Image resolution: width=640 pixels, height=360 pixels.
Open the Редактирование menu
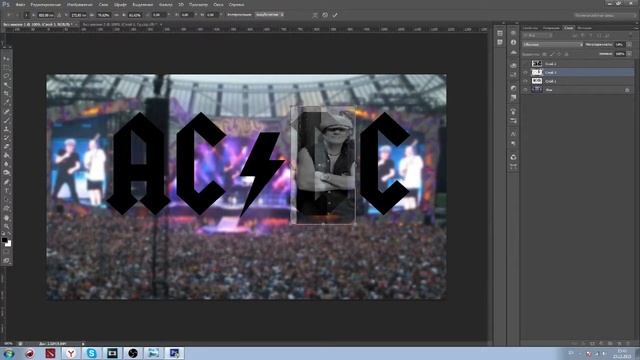click(x=45, y=4)
